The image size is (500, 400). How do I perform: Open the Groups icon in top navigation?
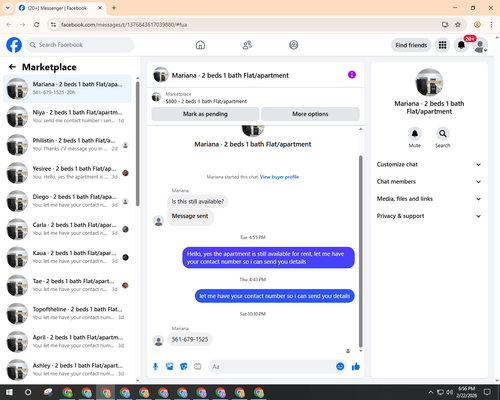(x=294, y=45)
